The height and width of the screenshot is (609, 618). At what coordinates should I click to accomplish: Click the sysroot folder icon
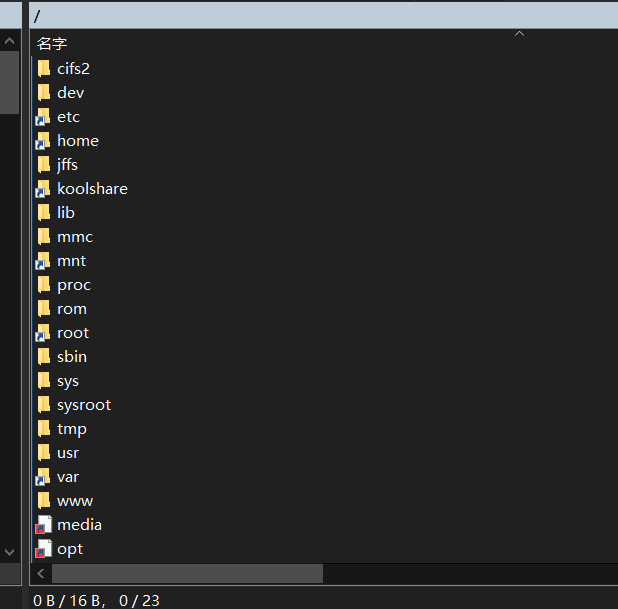coord(44,405)
